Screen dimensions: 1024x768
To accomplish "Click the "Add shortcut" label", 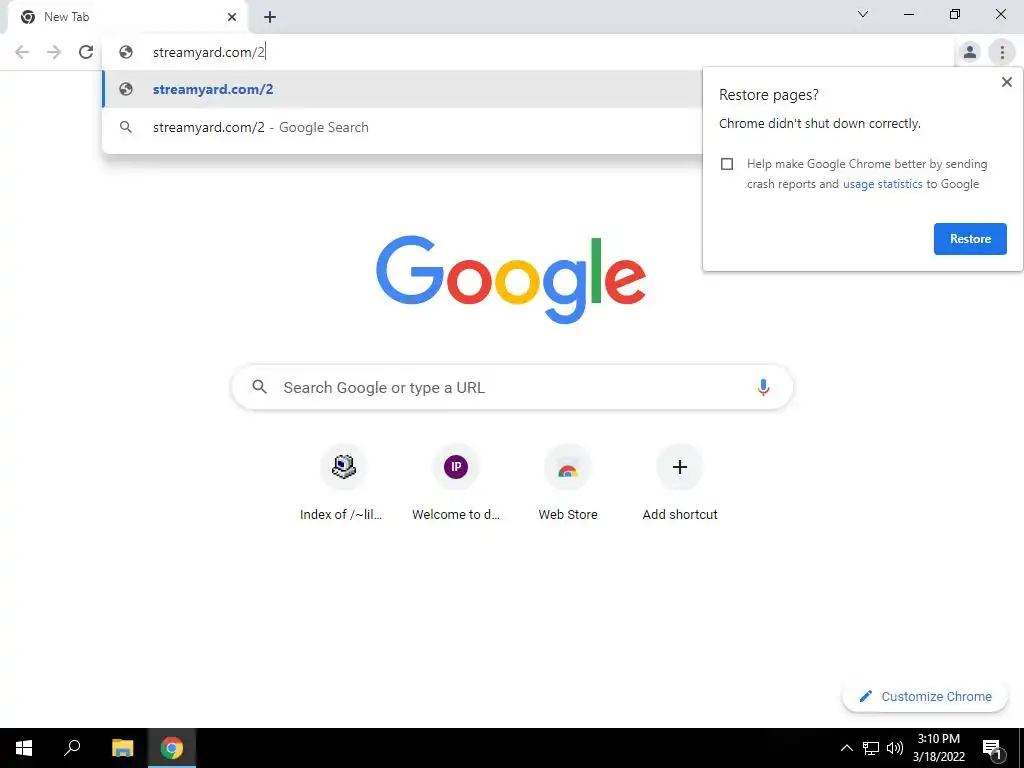I will tap(680, 515).
